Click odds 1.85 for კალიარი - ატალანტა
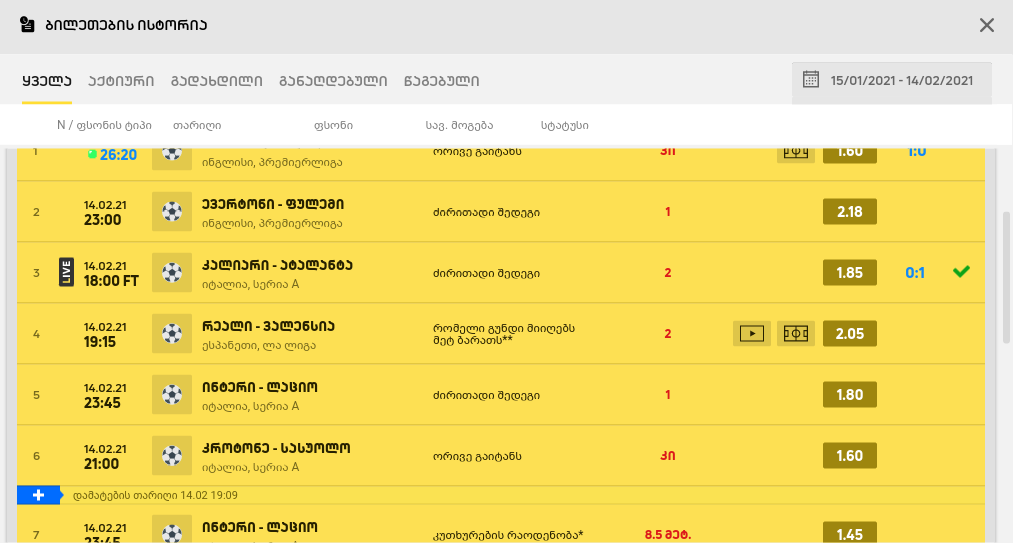Image resolution: width=1013 pixels, height=543 pixels. 850,273
